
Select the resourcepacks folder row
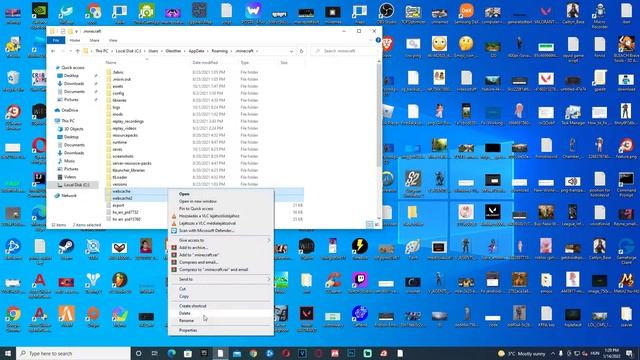click(x=204, y=135)
